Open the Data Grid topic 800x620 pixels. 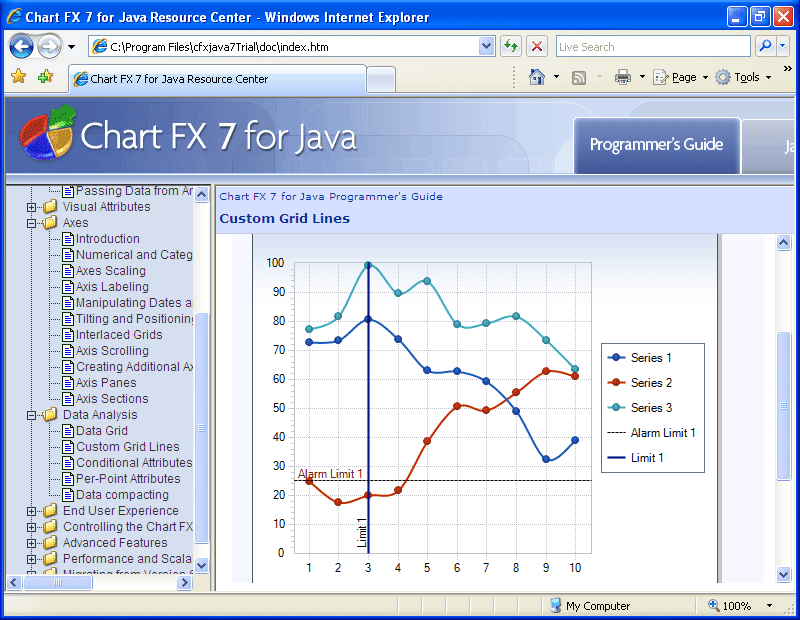click(x=102, y=431)
